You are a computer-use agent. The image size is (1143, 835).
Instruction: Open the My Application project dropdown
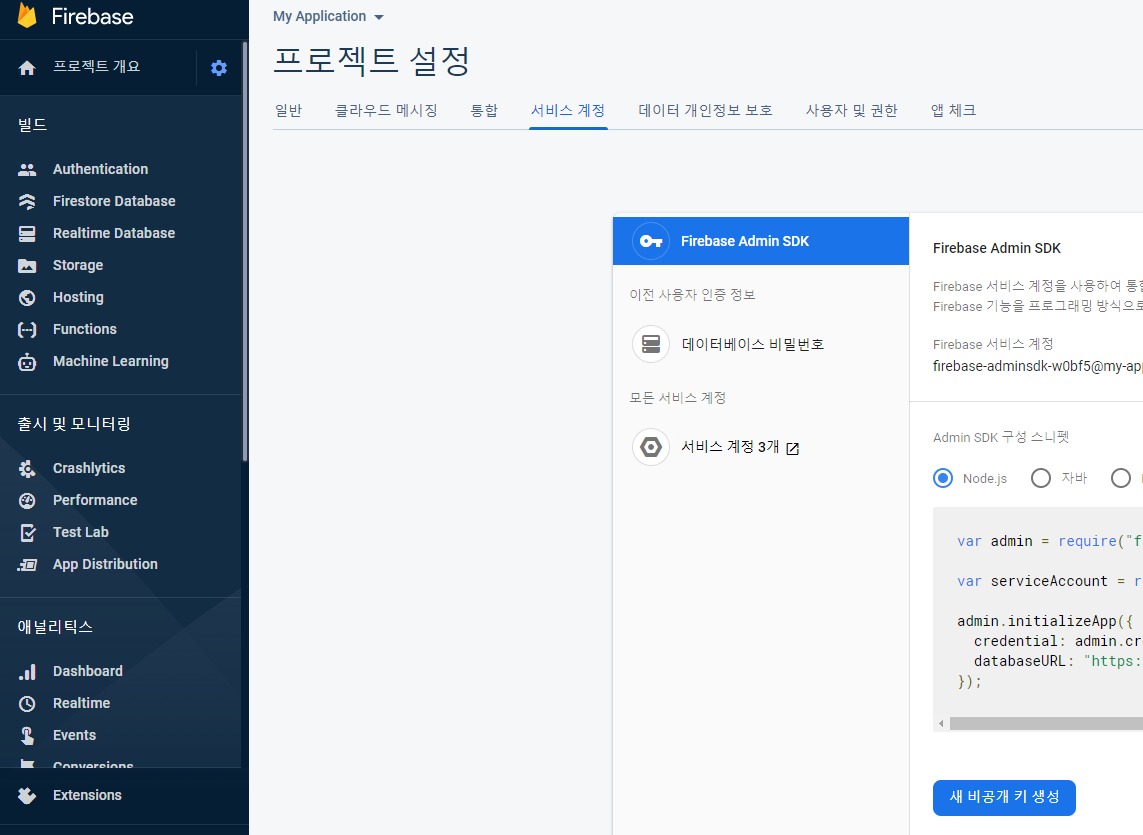click(x=328, y=16)
